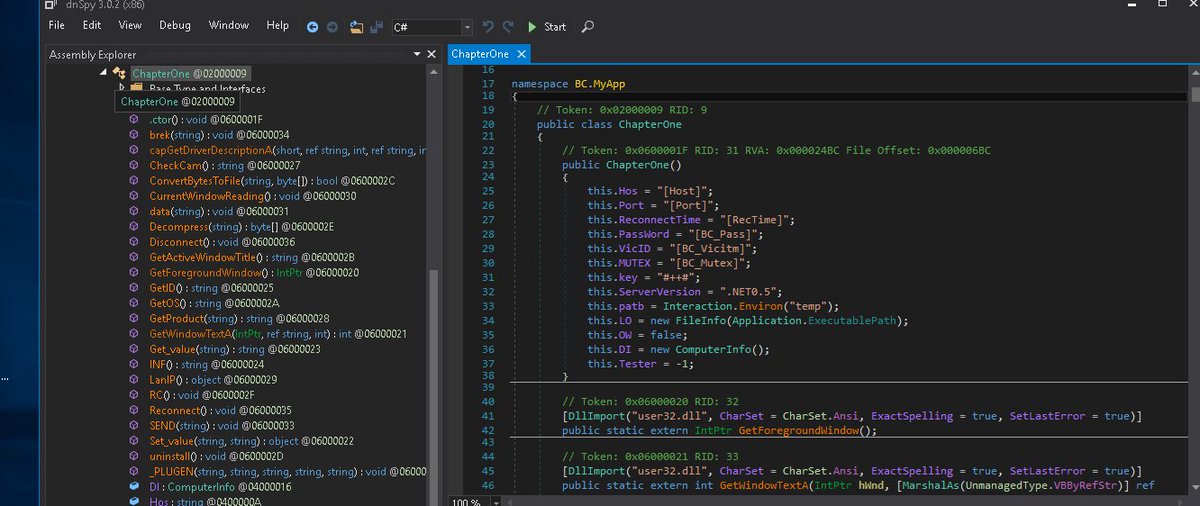Click the method icon beside Decompress(string)
Image resolution: width=1200 pixels, height=506 pixels.
pos(134,227)
